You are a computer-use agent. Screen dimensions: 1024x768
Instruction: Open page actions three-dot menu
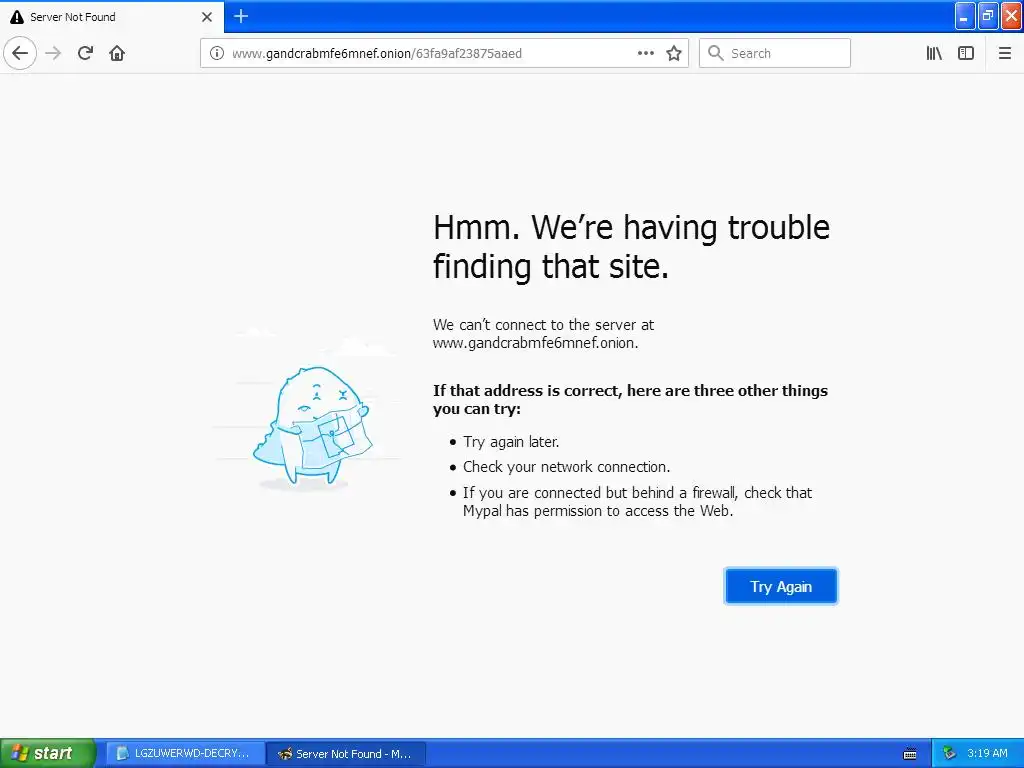tap(645, 53)
